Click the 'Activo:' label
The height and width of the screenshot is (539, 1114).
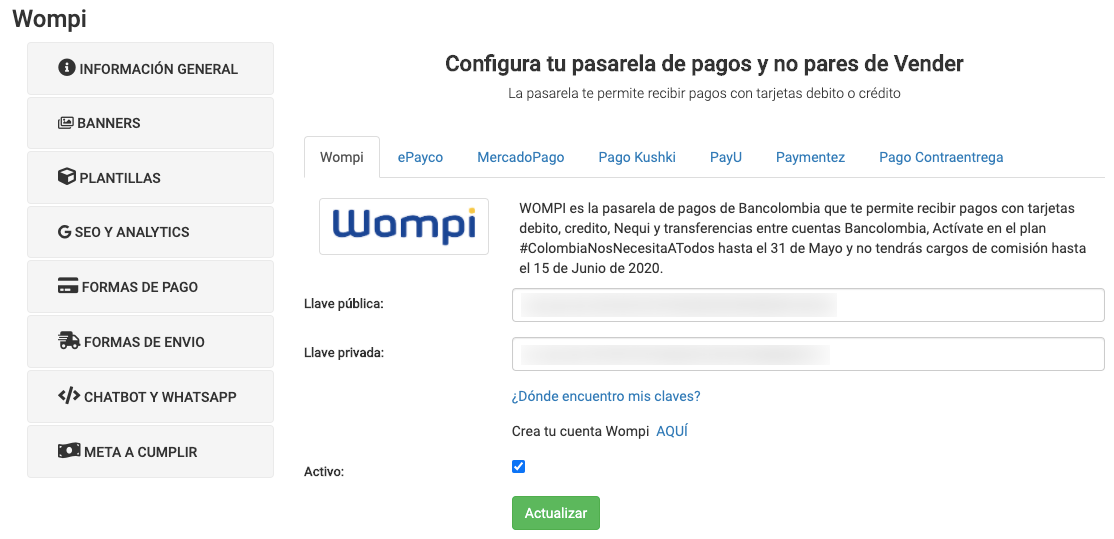pyautogui.click(x=324, y=471)
